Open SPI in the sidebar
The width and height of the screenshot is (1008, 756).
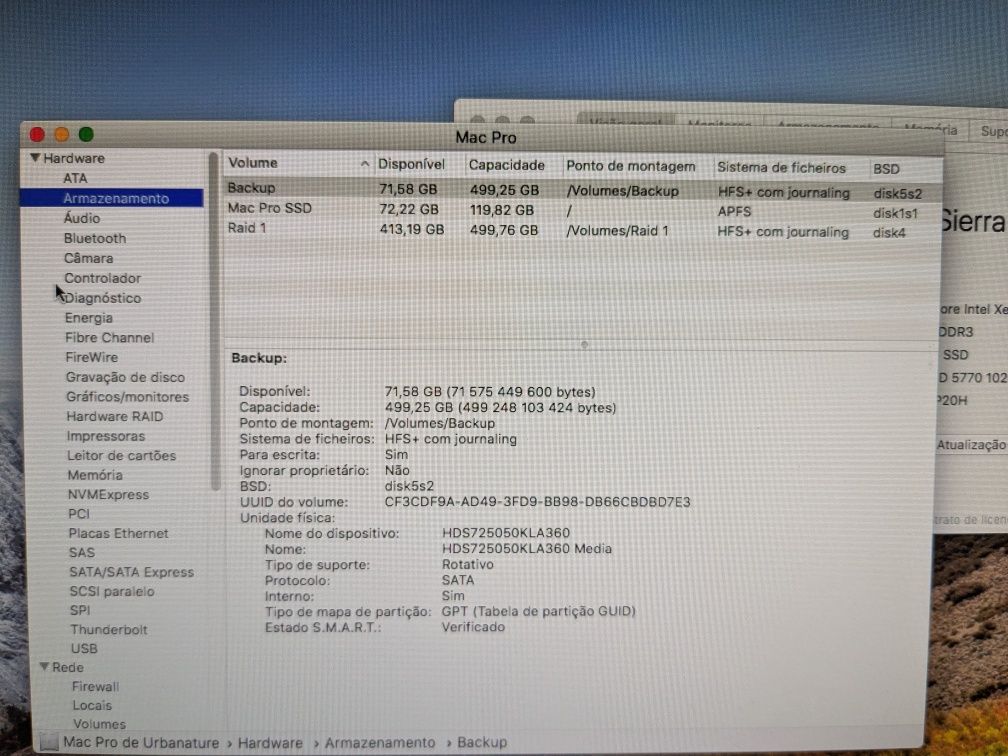click(x=80, y=610)
